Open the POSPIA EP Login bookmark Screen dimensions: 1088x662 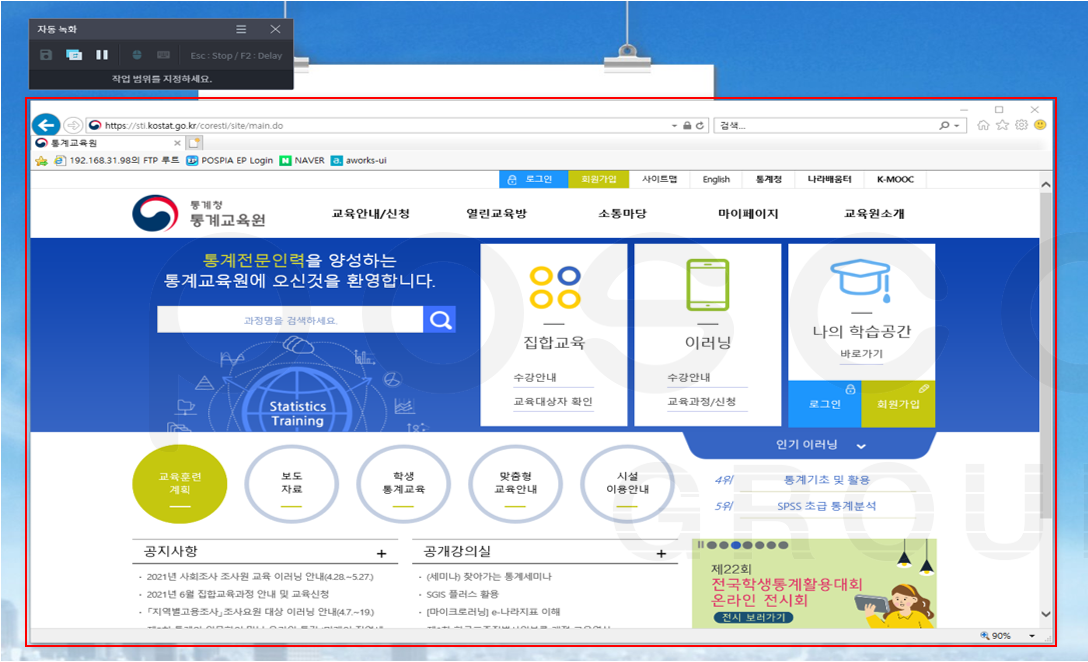(x=230, y=160)
